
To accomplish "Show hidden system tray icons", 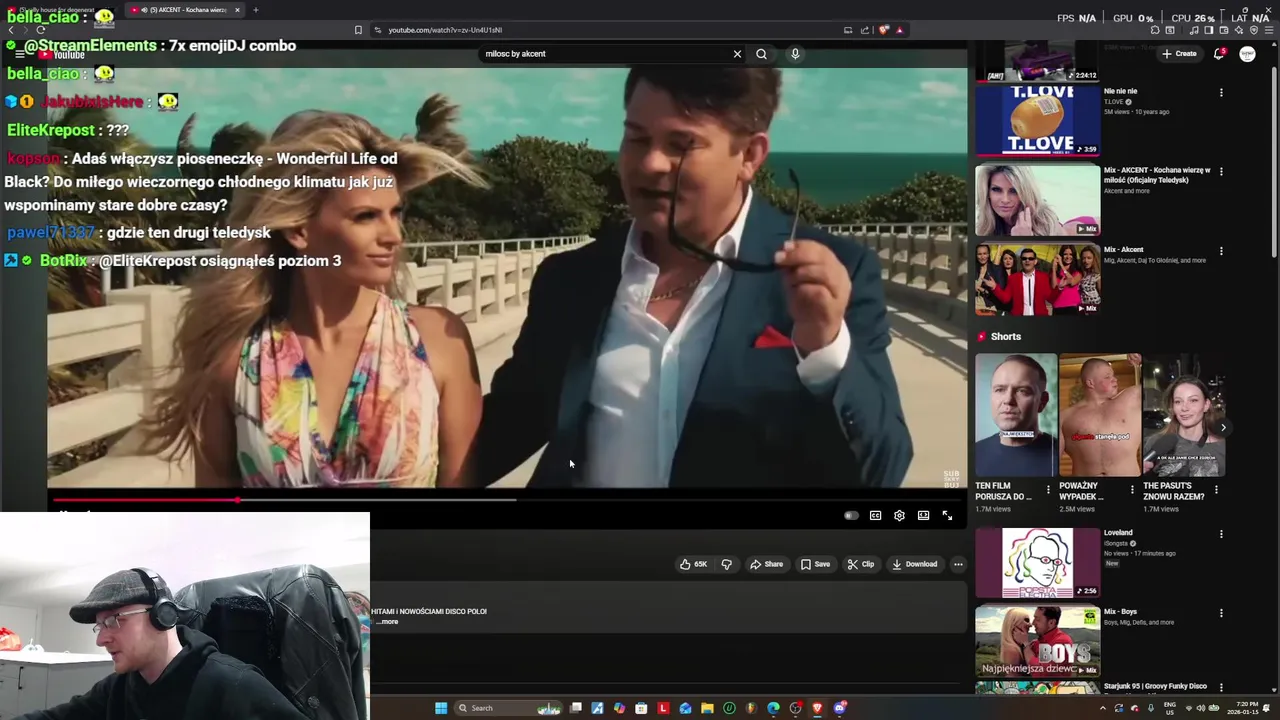I will click(x=1103, y=708).
